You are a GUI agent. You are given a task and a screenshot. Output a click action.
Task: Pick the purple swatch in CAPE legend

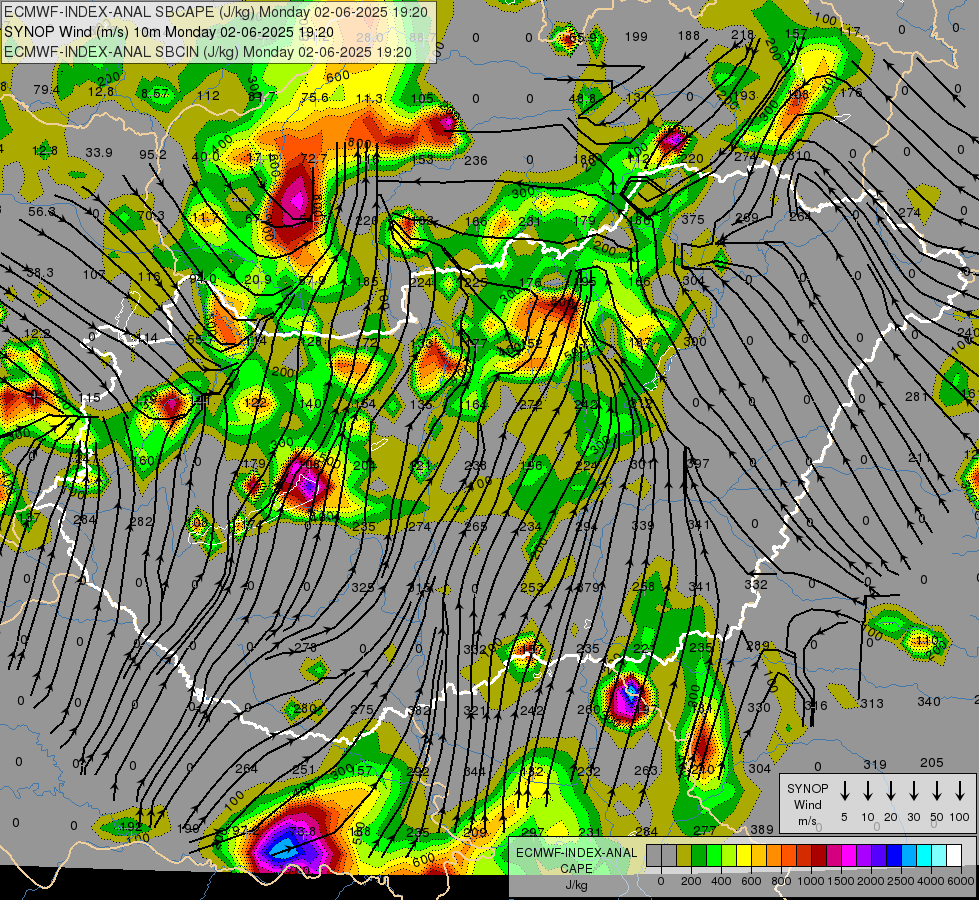(x=864, y=855)
